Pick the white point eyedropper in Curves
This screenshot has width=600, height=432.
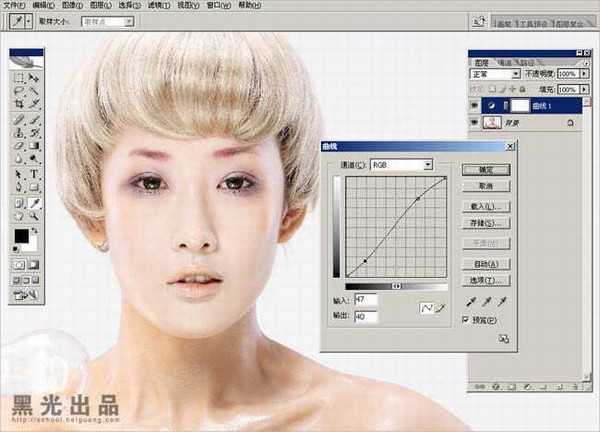point(500,301)
